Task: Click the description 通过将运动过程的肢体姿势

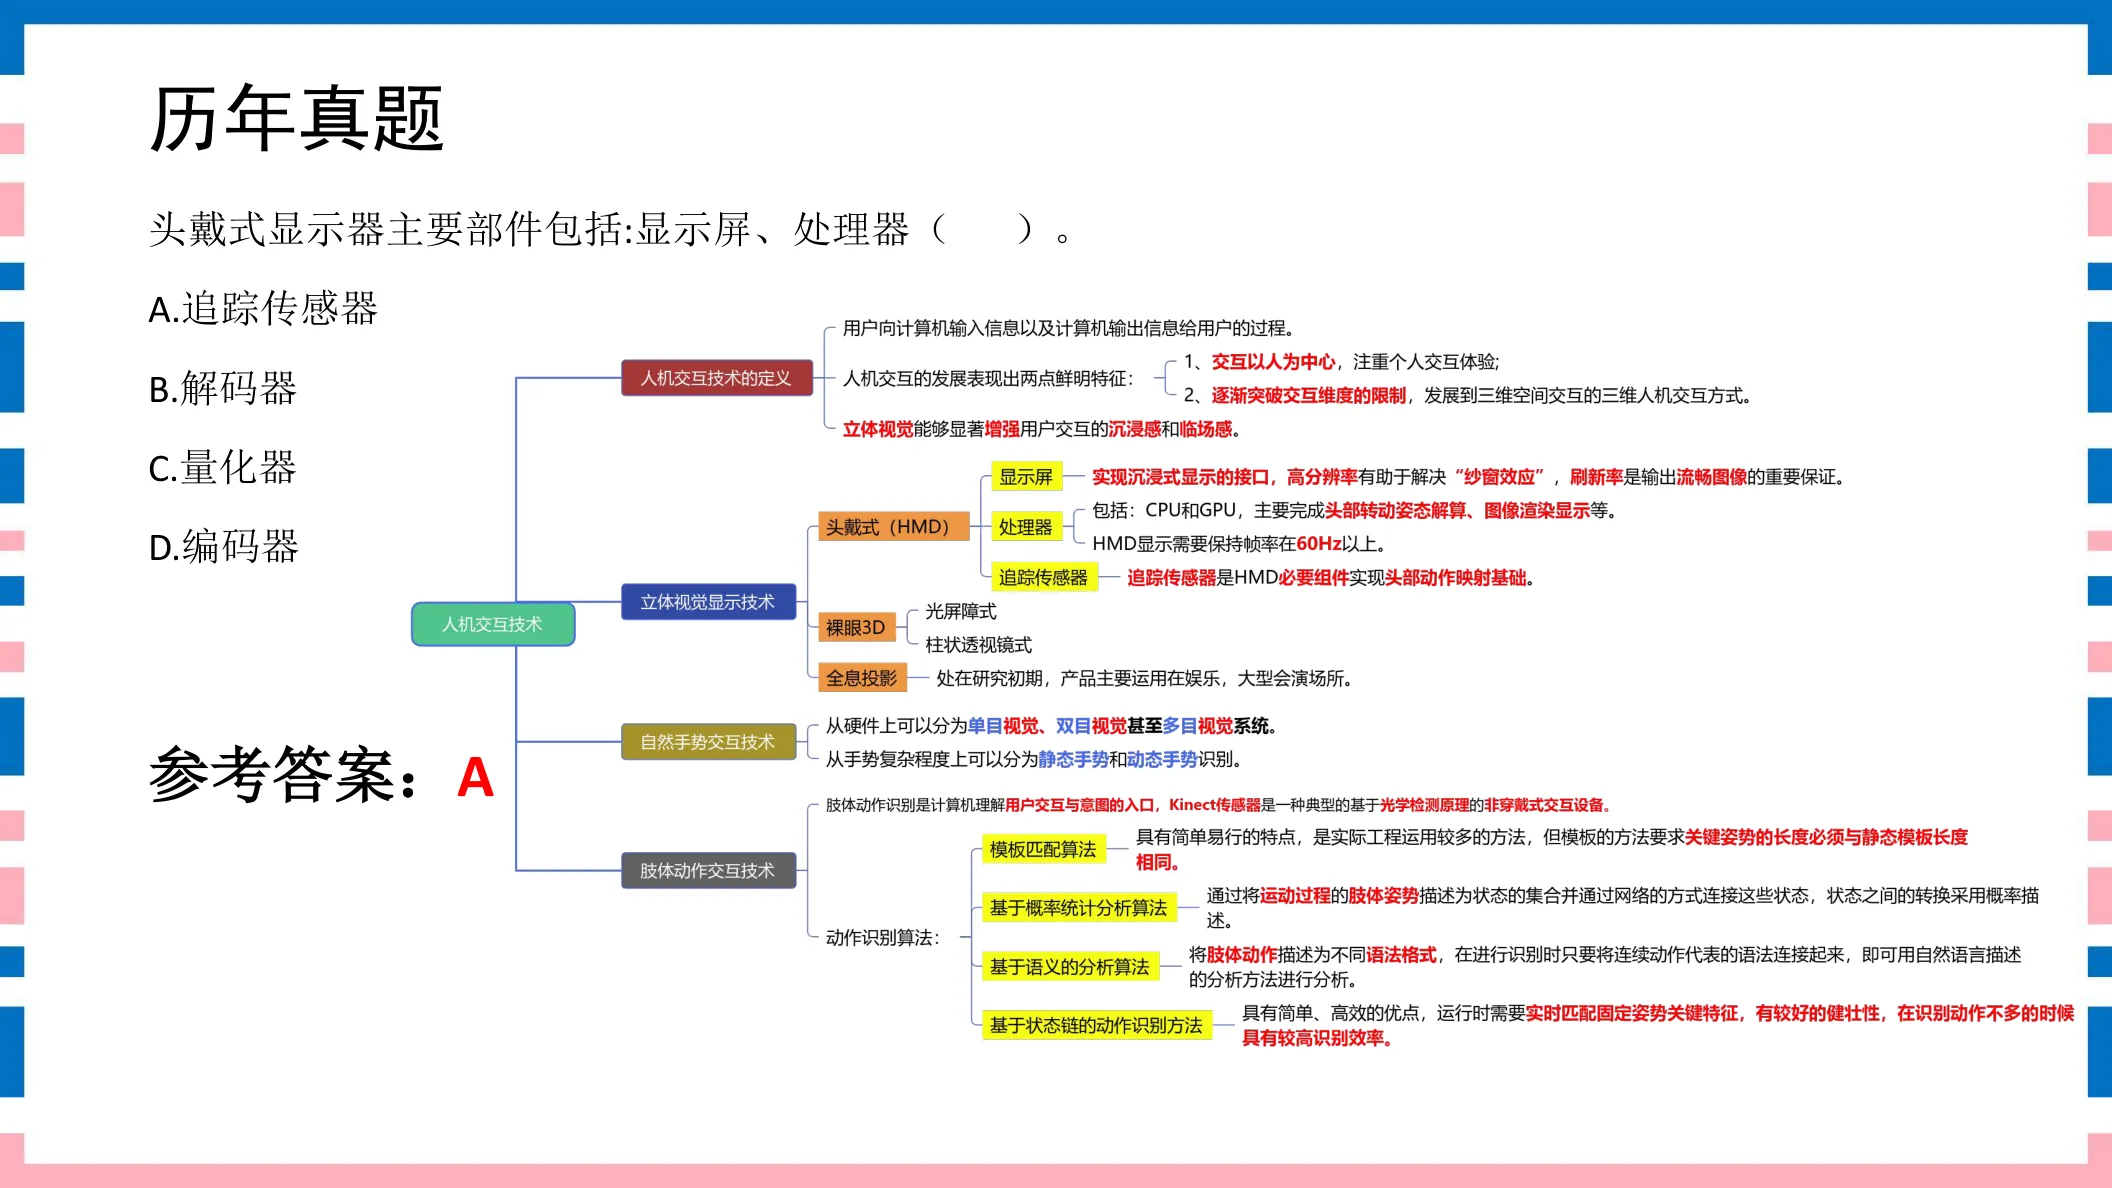Action: click(1623, 907)
